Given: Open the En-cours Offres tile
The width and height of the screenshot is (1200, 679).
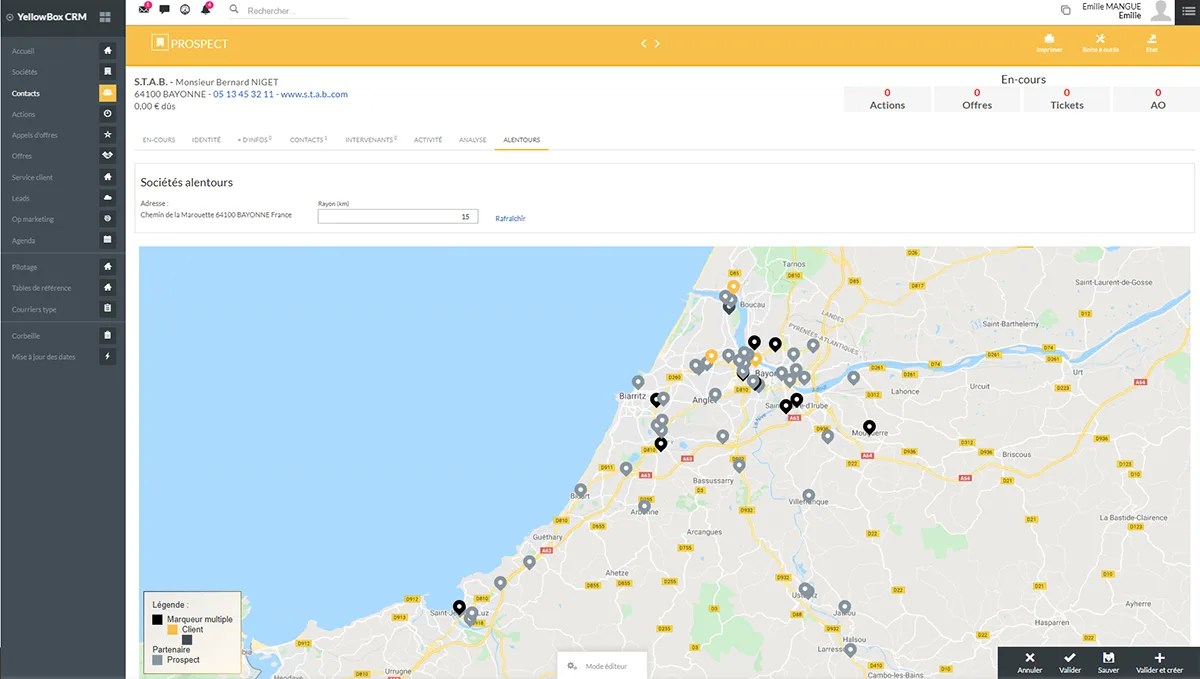Looking at the screenshot, I should [x=977, y=99].
